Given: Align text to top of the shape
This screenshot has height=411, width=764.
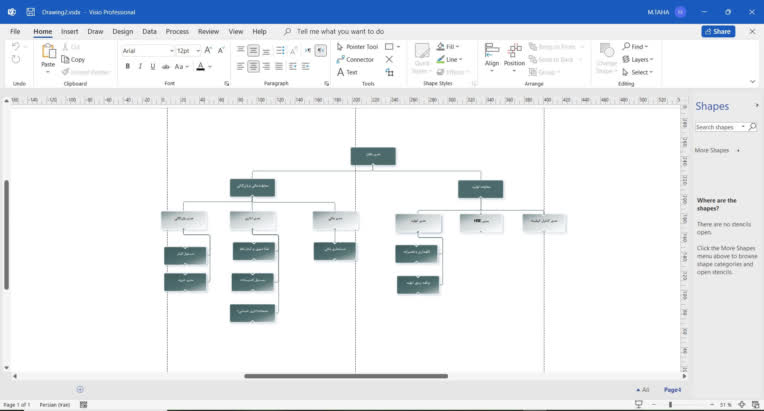Looking at the screenshot, I should tap(241, 50).
